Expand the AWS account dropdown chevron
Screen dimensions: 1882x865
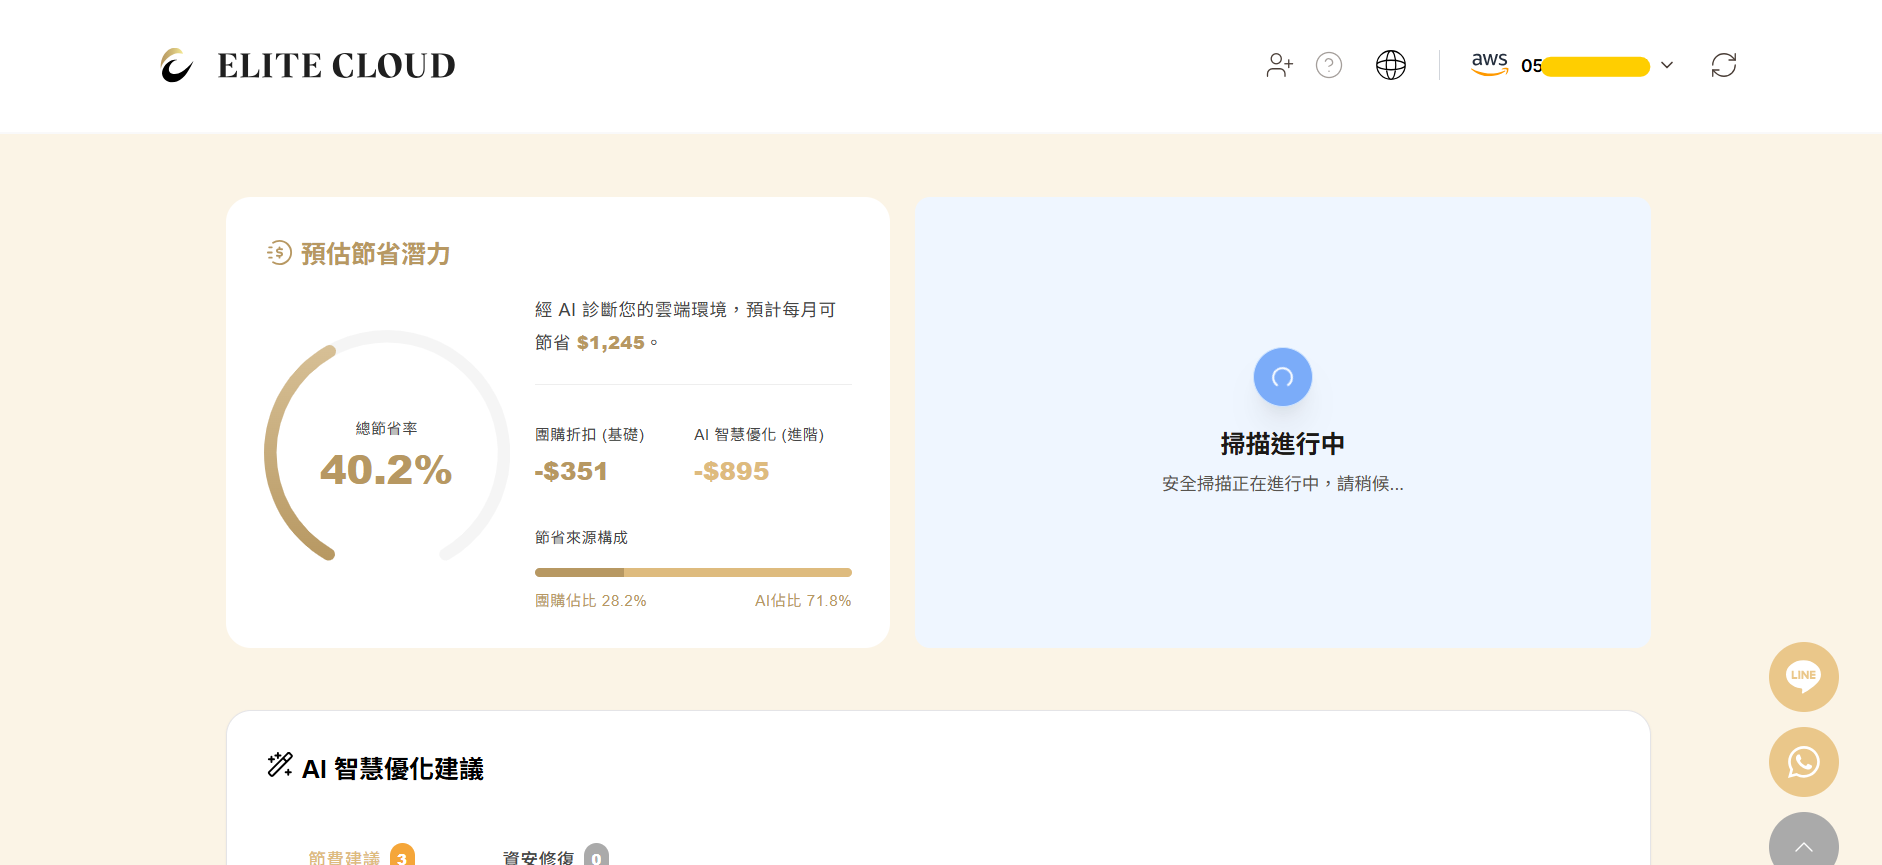coord(1667,65)
